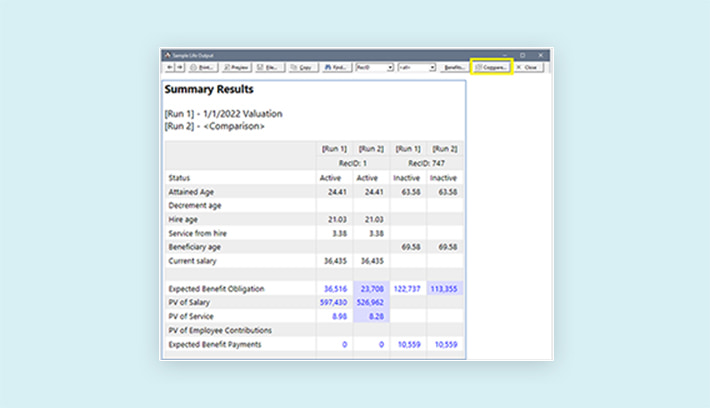Screen dimensions: 710x408
Task: Click the Summary Results heading
Action: pos(207,89)
